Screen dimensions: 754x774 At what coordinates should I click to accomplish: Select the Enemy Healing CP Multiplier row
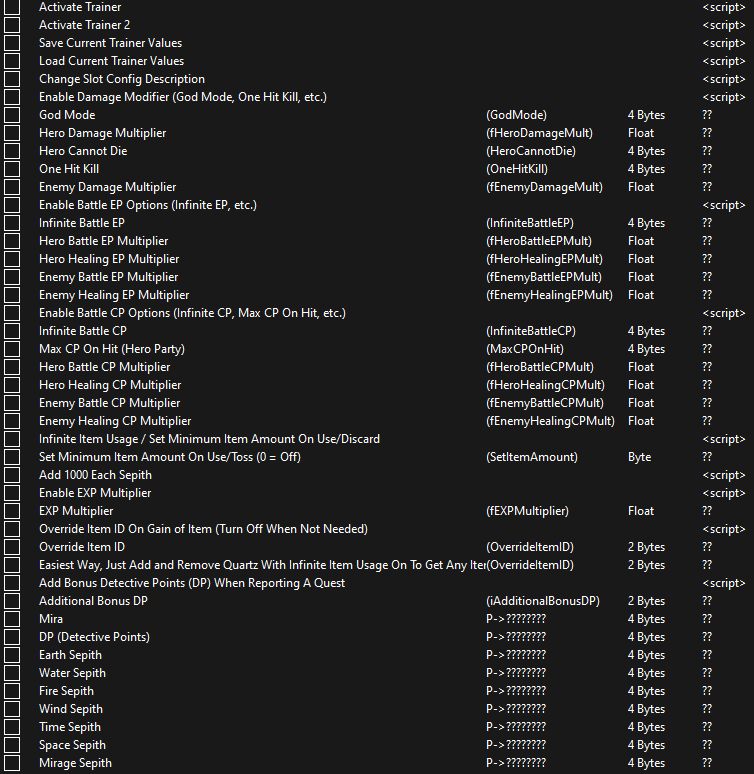click(115, 421)
